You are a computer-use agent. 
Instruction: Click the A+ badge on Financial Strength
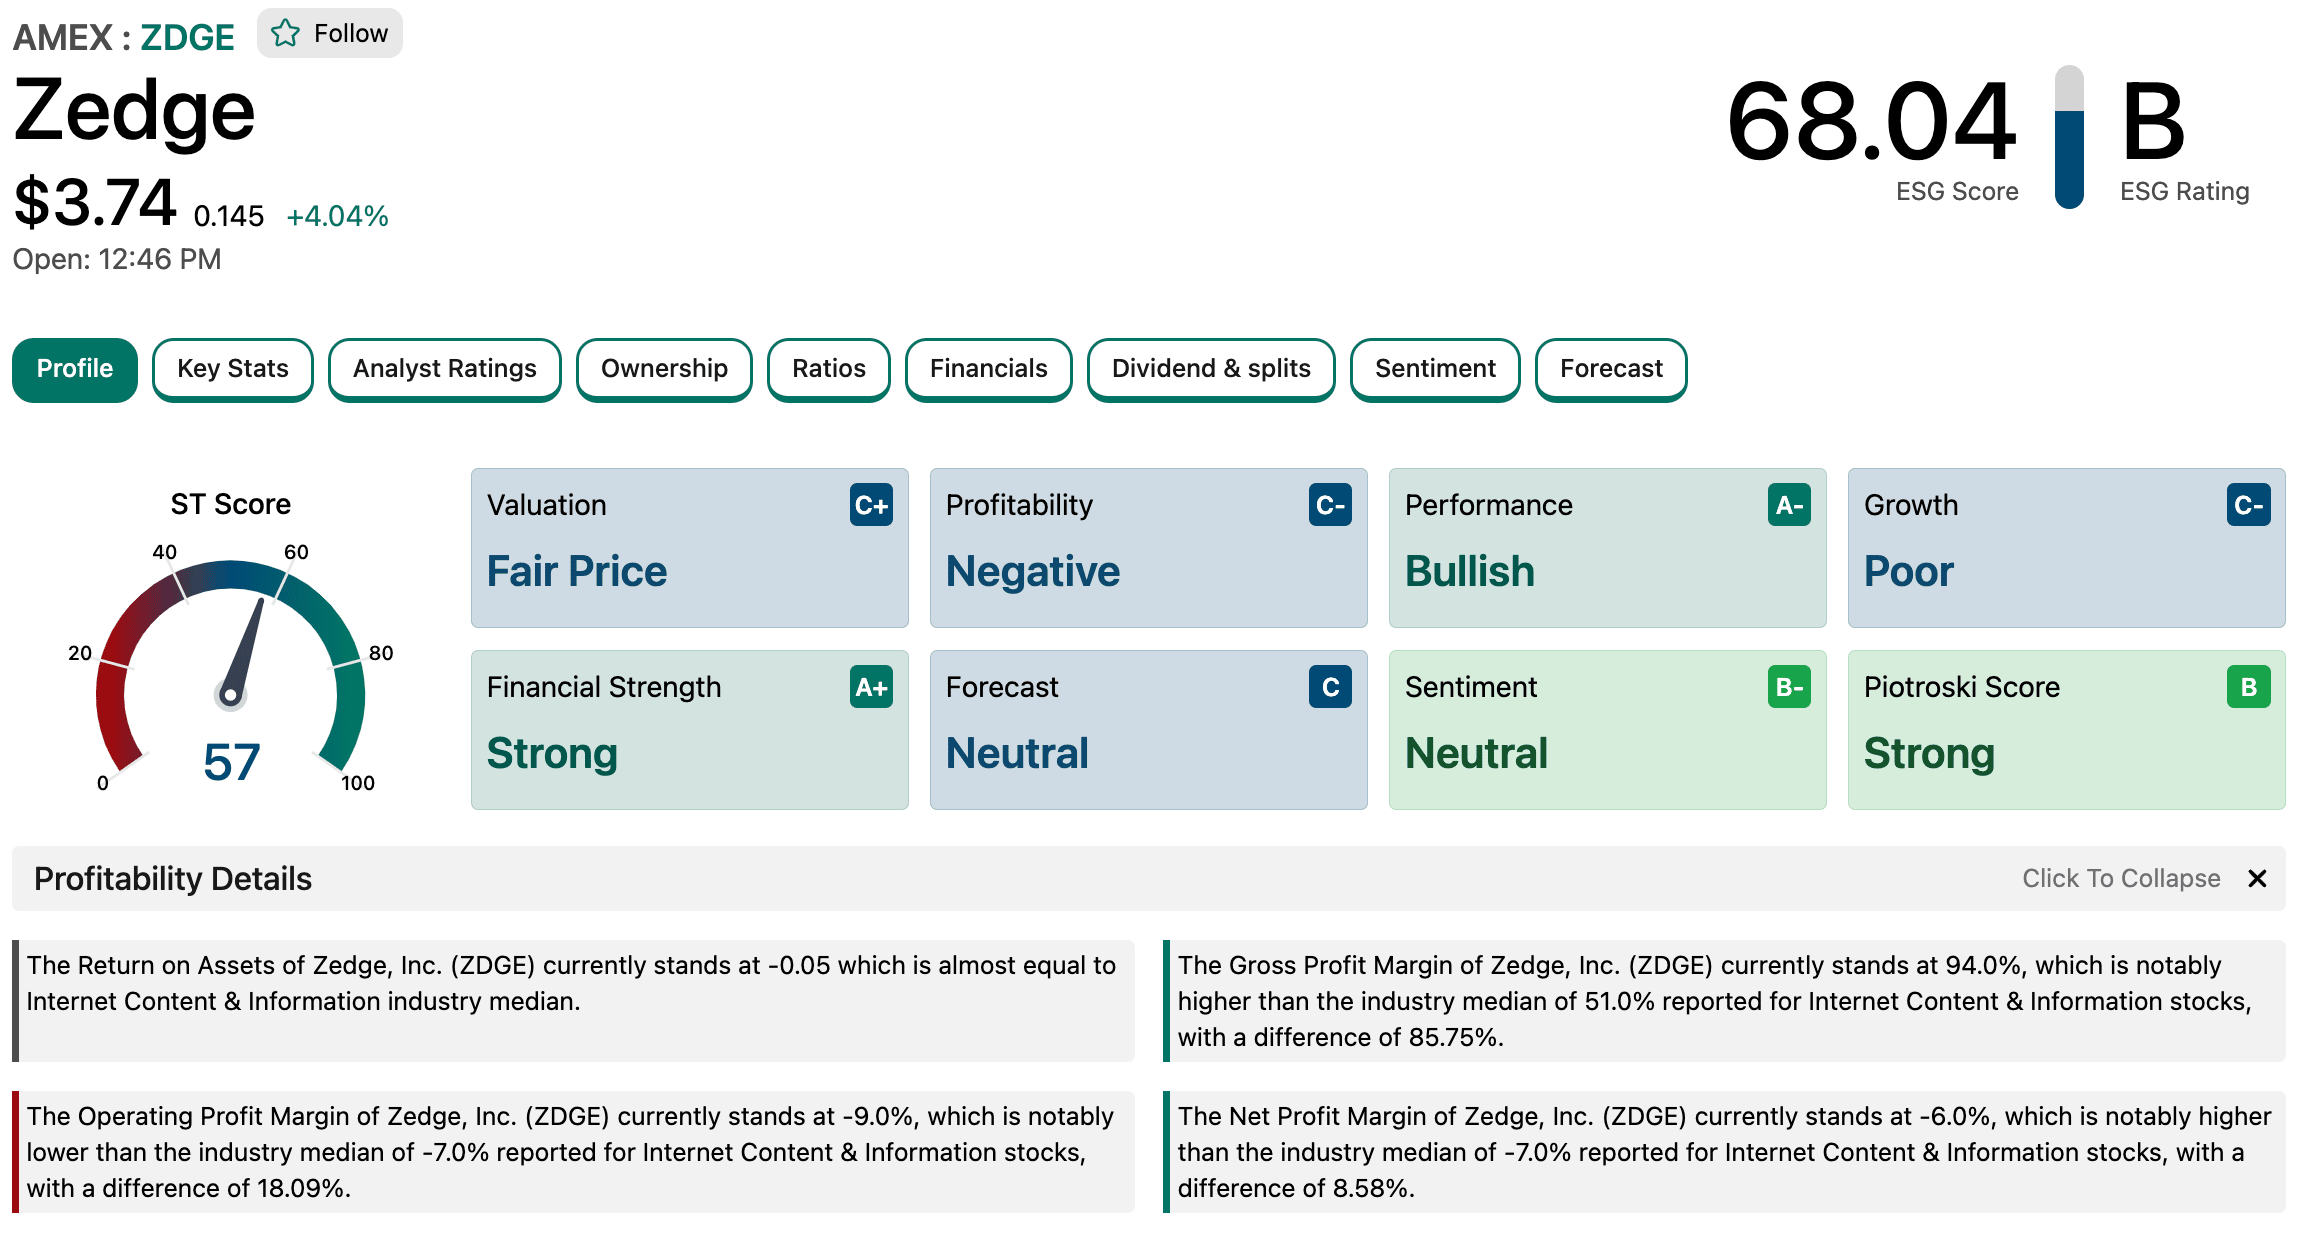click(x=871, y=687)
